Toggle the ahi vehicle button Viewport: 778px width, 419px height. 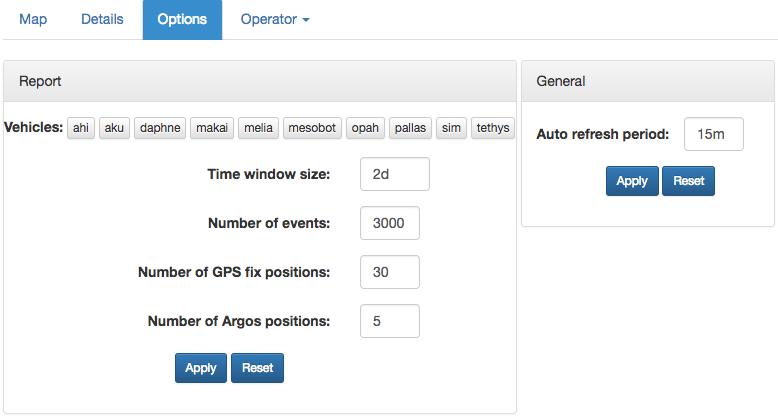[x=81, y=128]
